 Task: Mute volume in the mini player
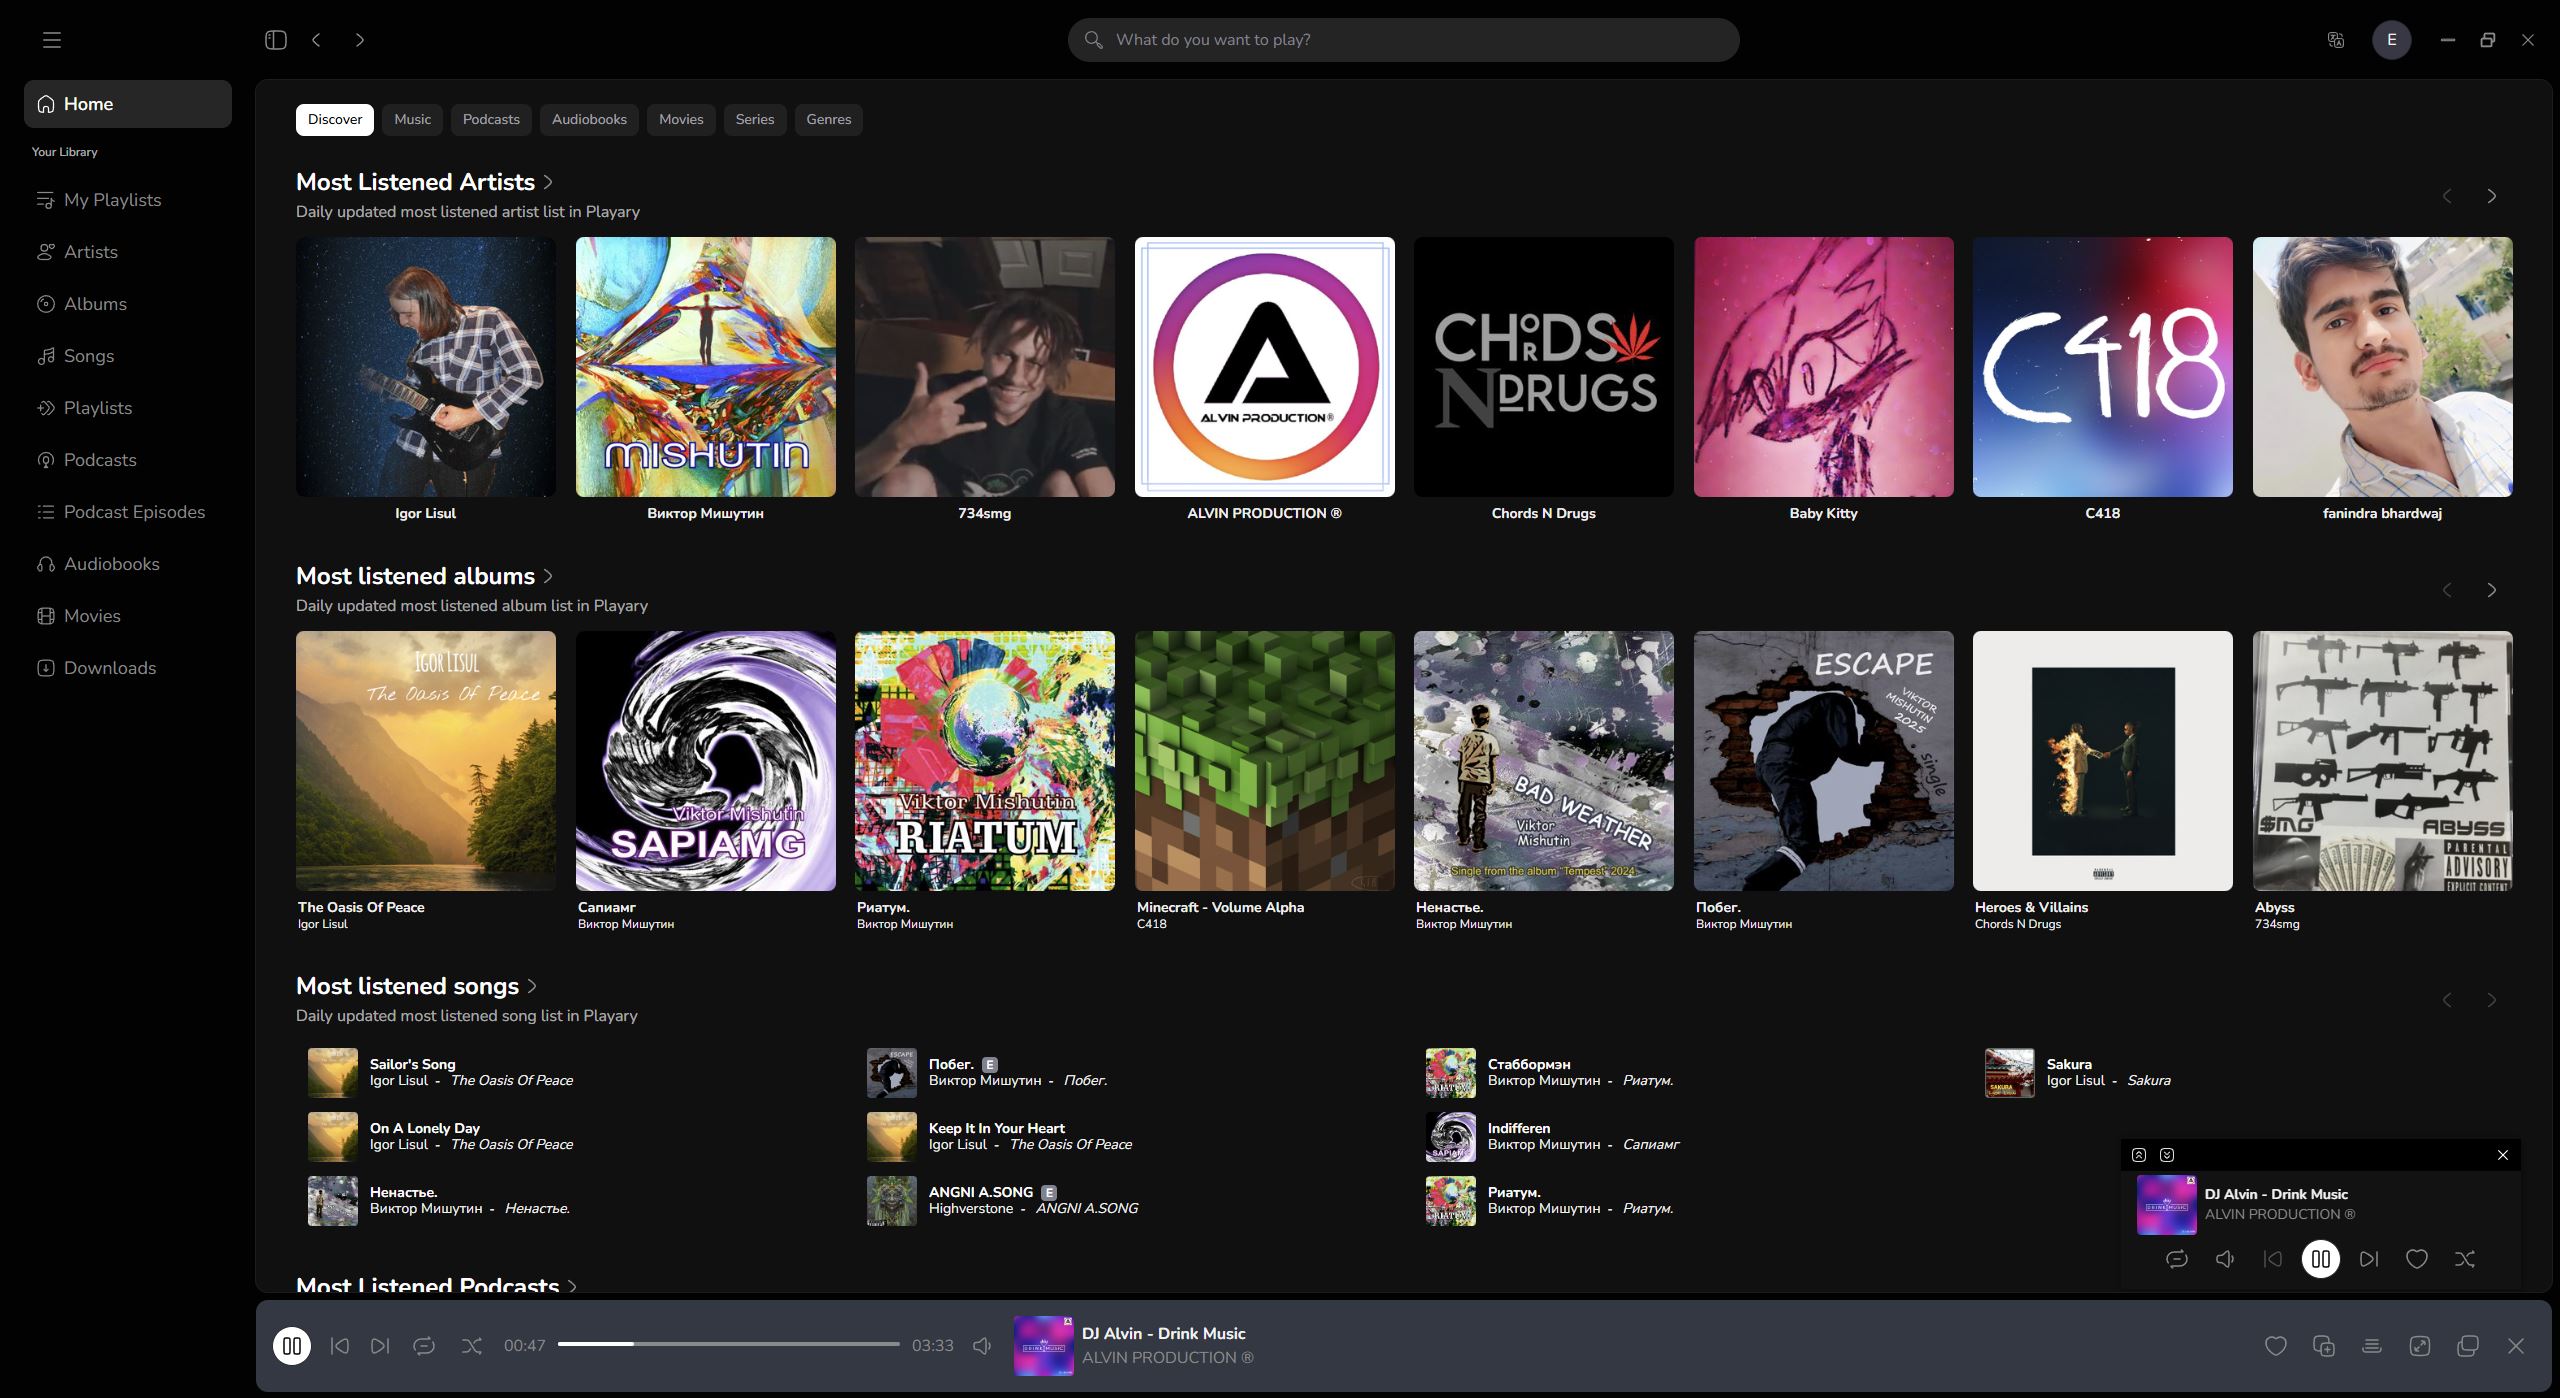2225,1259
